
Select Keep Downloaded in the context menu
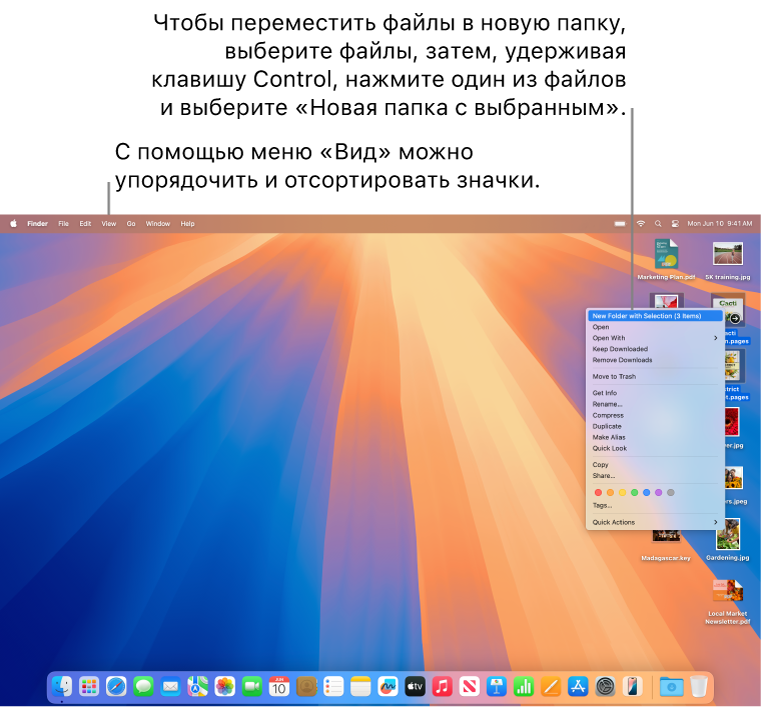pyautogui.click(x=655, y=349)
